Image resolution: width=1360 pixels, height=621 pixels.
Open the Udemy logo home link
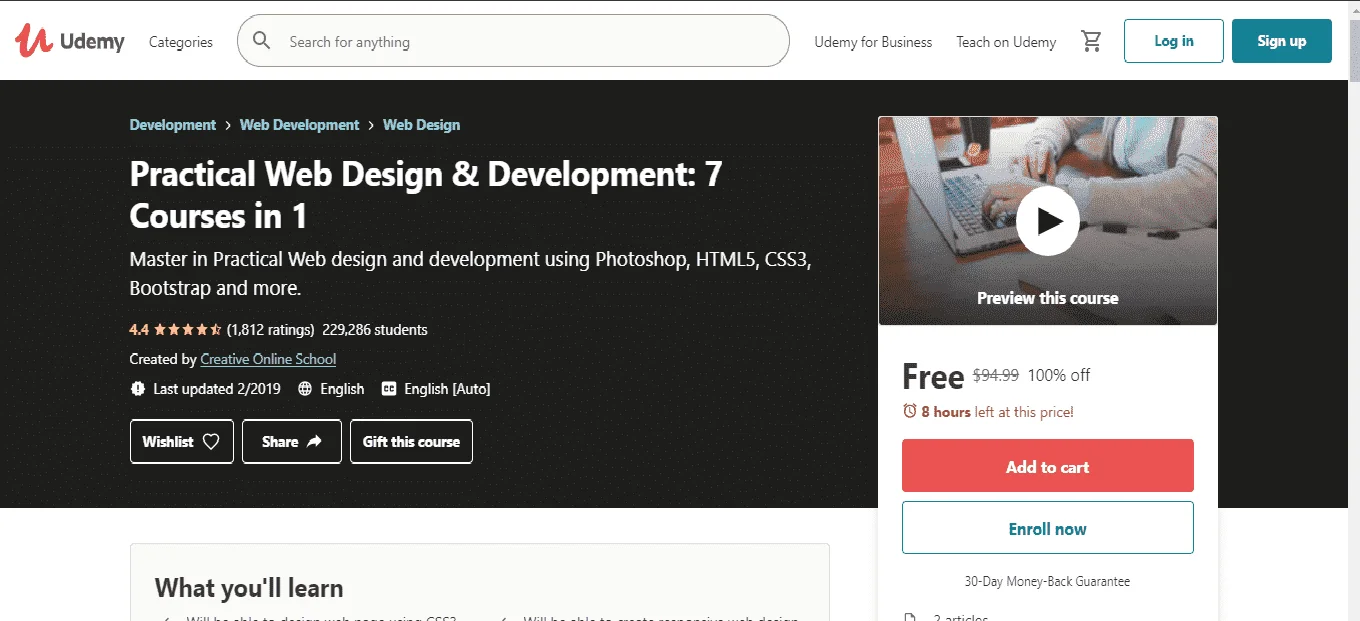pos(70,41)
